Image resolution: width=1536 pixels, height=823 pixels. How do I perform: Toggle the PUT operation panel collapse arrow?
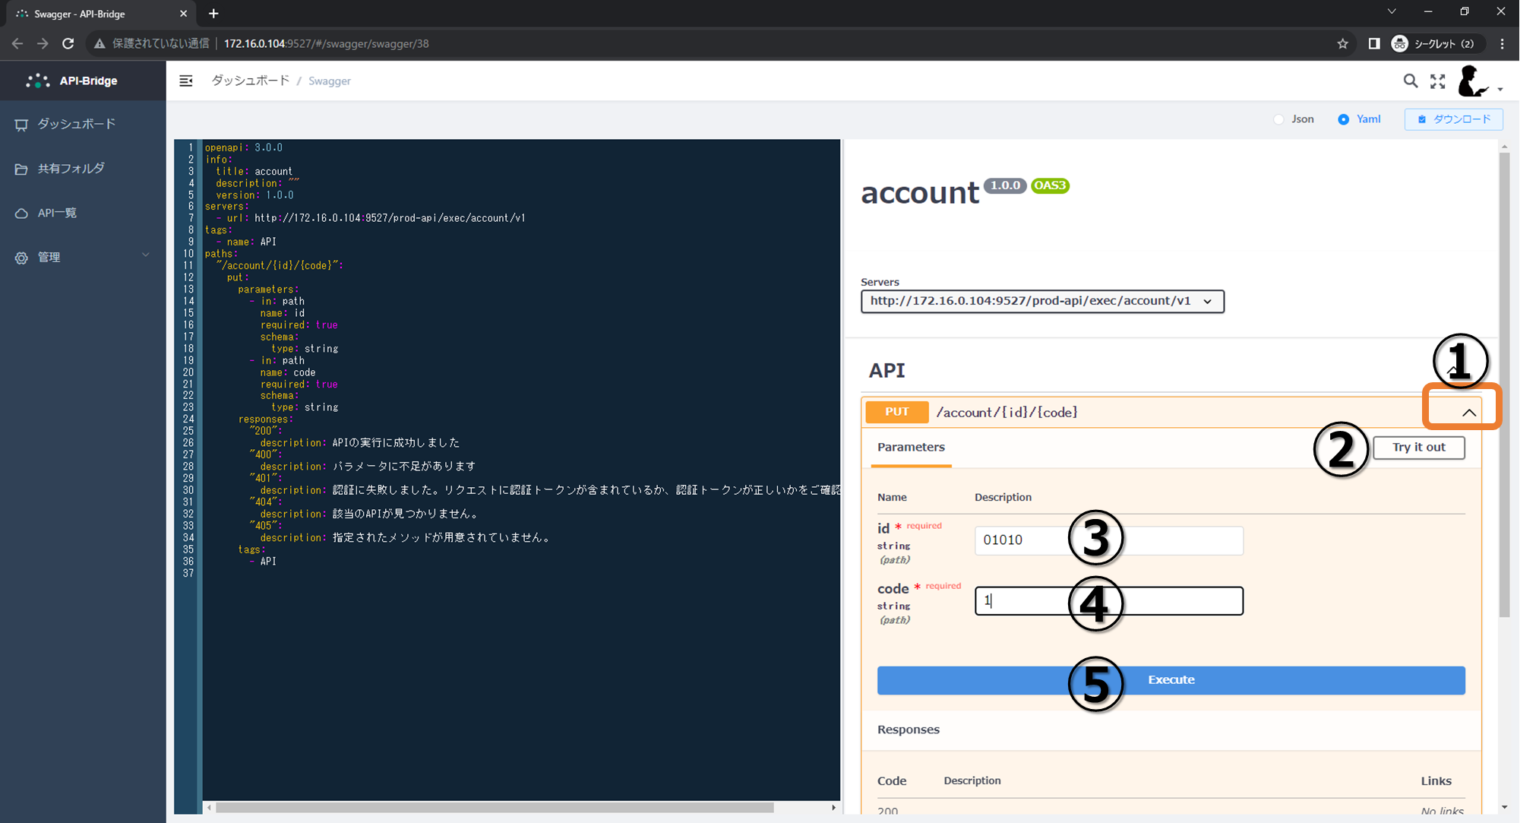click(1467, 411)
